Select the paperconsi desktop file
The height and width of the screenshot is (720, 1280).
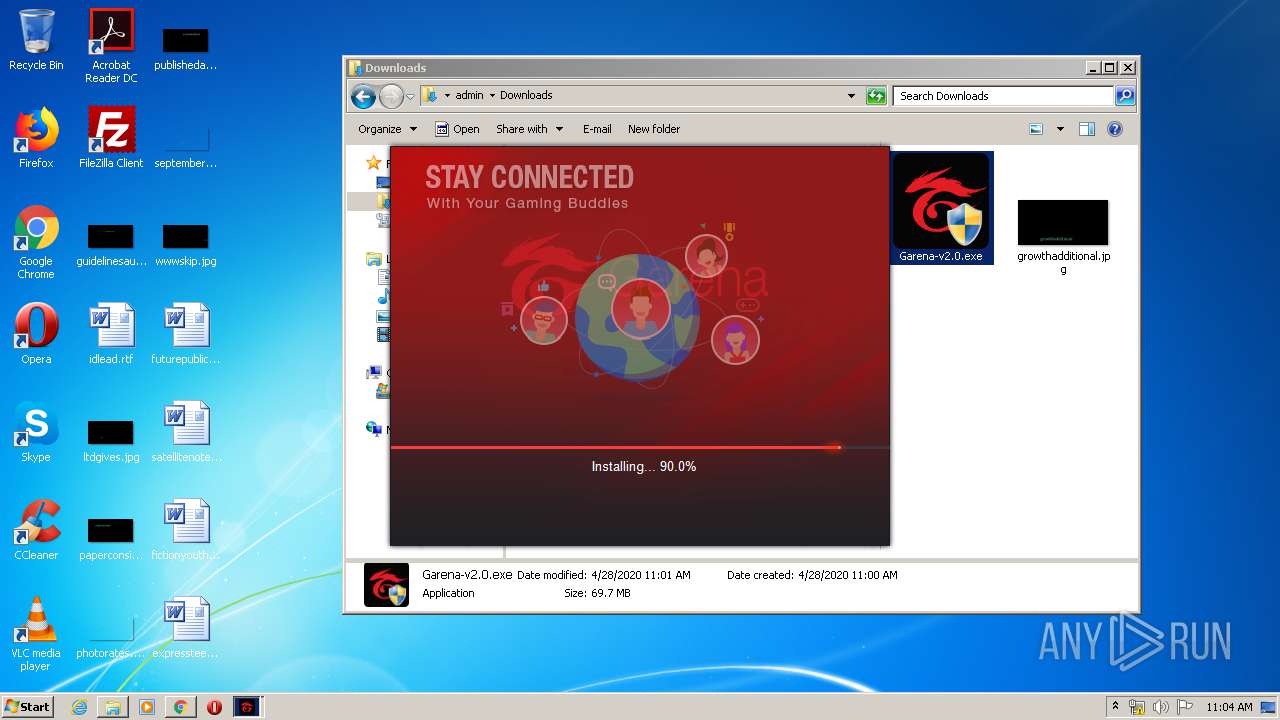[111, 538]
